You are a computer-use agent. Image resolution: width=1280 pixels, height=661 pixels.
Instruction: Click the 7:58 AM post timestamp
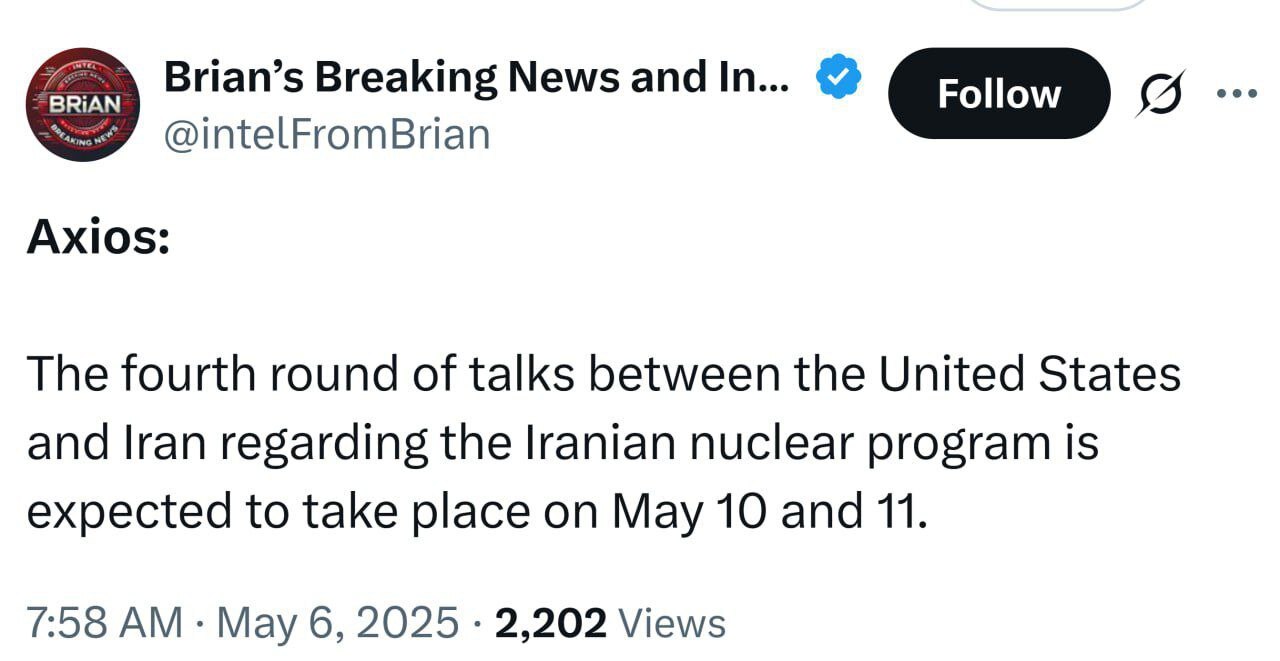point(104,622)
